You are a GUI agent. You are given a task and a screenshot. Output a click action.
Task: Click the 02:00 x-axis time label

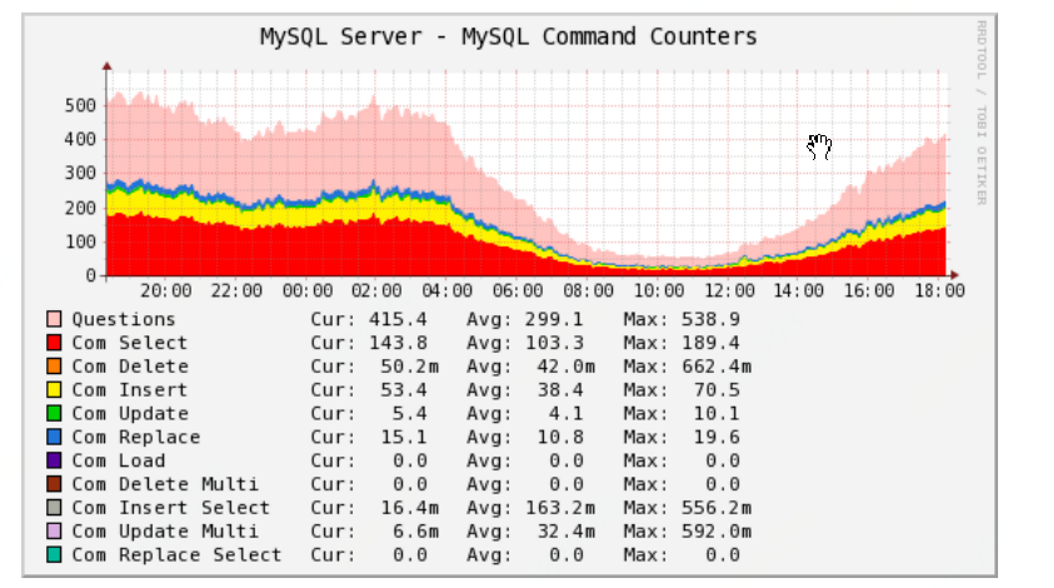(x=376, y=290)
